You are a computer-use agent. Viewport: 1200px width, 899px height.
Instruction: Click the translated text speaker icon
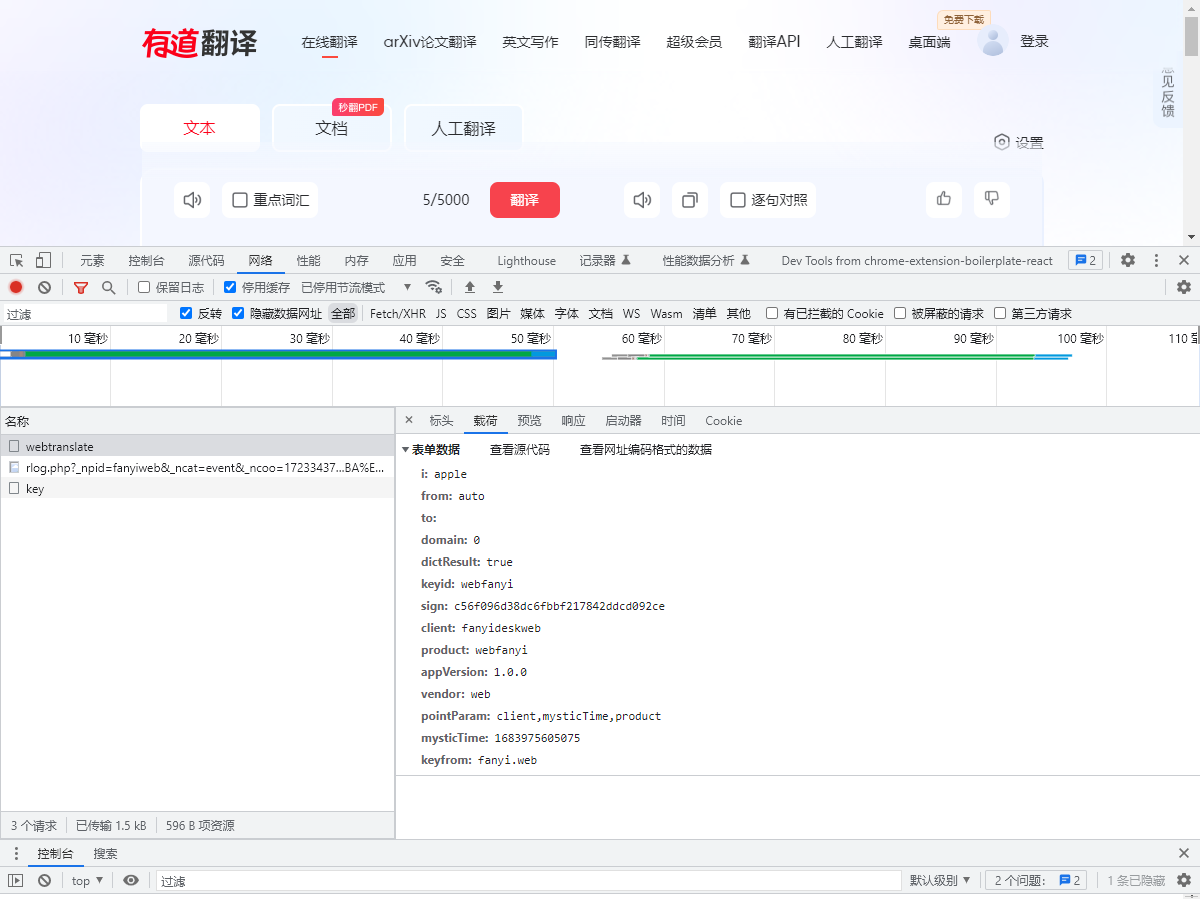point(641,200)
